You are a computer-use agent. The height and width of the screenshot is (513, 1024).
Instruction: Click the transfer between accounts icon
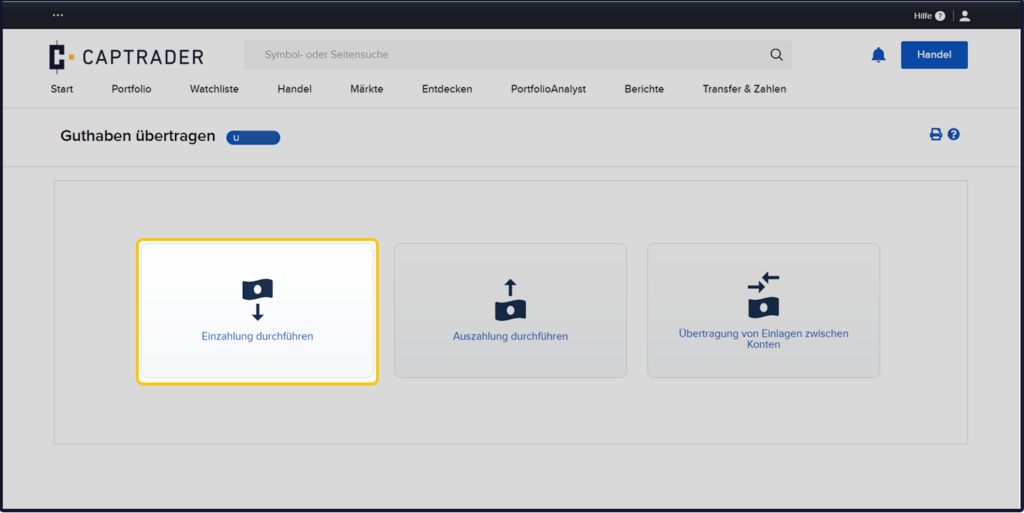click(763, 295)
